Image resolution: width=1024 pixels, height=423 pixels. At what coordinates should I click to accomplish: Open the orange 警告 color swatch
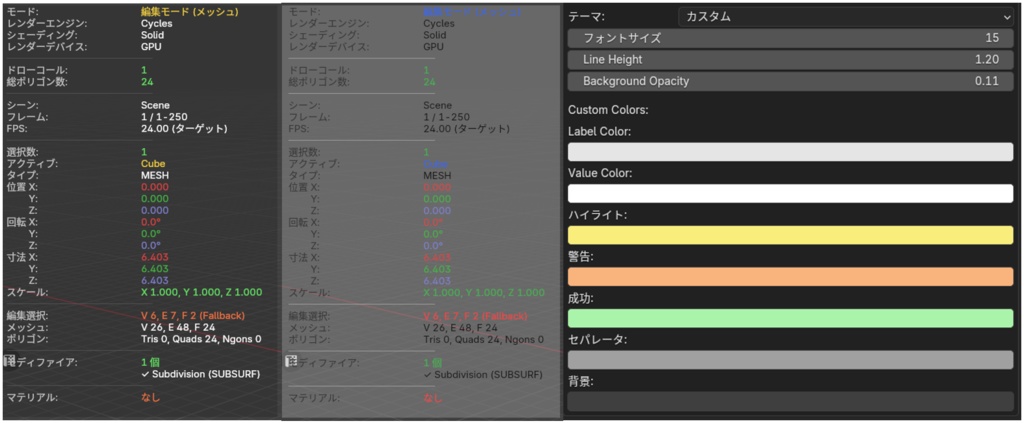pyautogui.click(x=790, y=277)
